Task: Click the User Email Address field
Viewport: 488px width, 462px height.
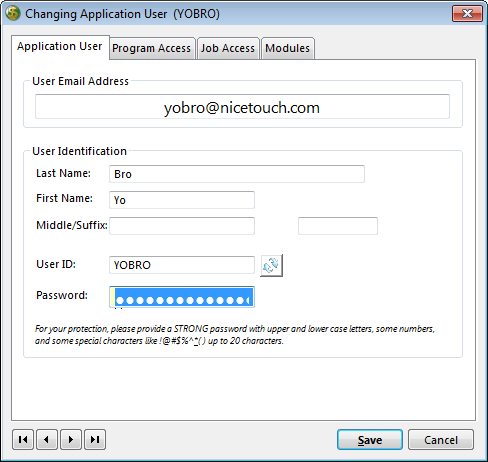Action: (x=242, y=107)
